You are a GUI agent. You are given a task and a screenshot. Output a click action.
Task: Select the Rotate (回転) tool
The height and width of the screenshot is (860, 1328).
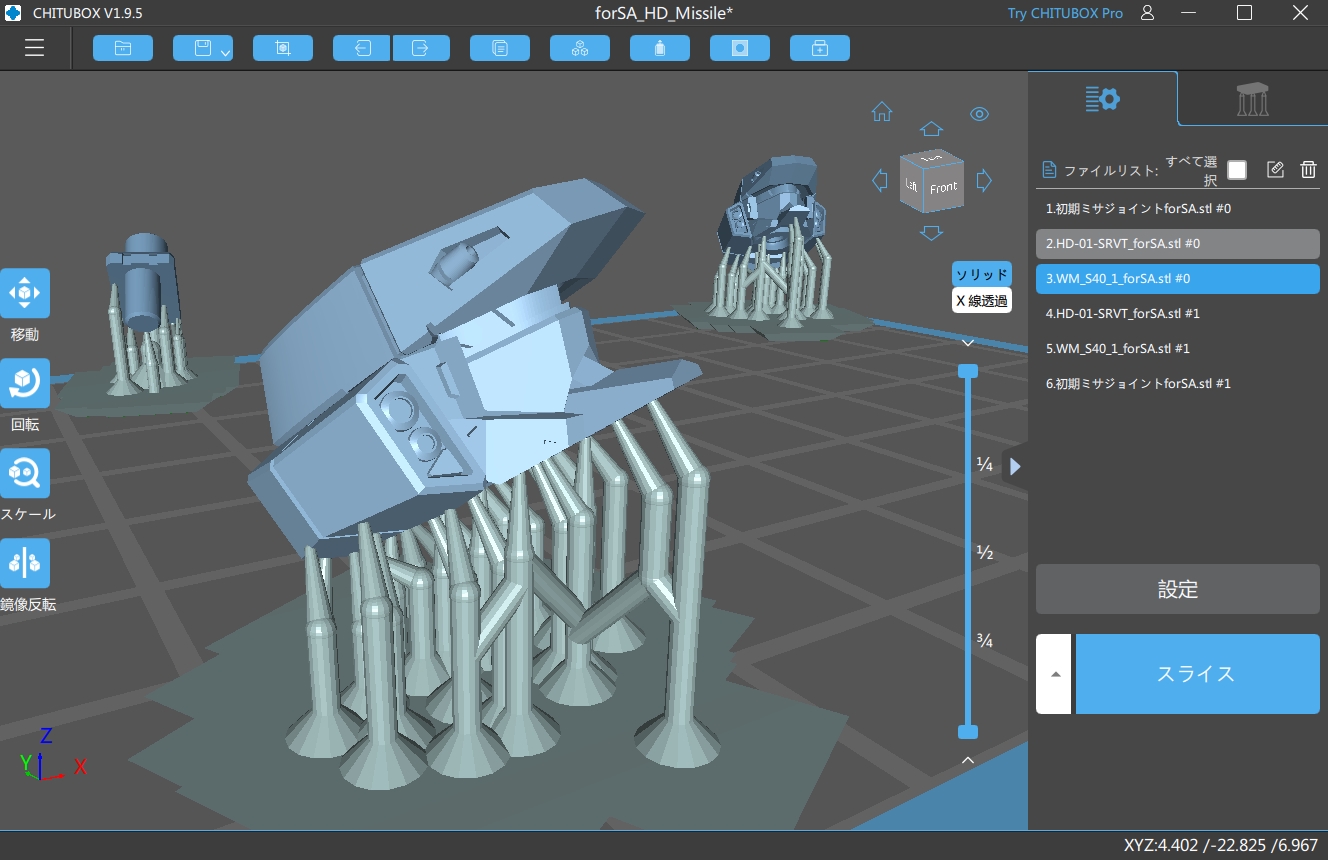pyautogui.click(x=25, y=383)
